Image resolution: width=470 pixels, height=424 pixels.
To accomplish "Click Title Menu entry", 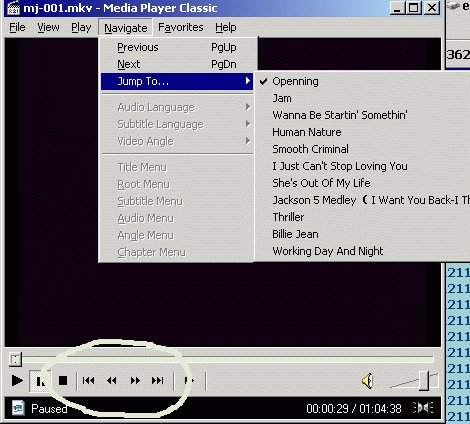I will pyautogui.click(x=177, y=167).
